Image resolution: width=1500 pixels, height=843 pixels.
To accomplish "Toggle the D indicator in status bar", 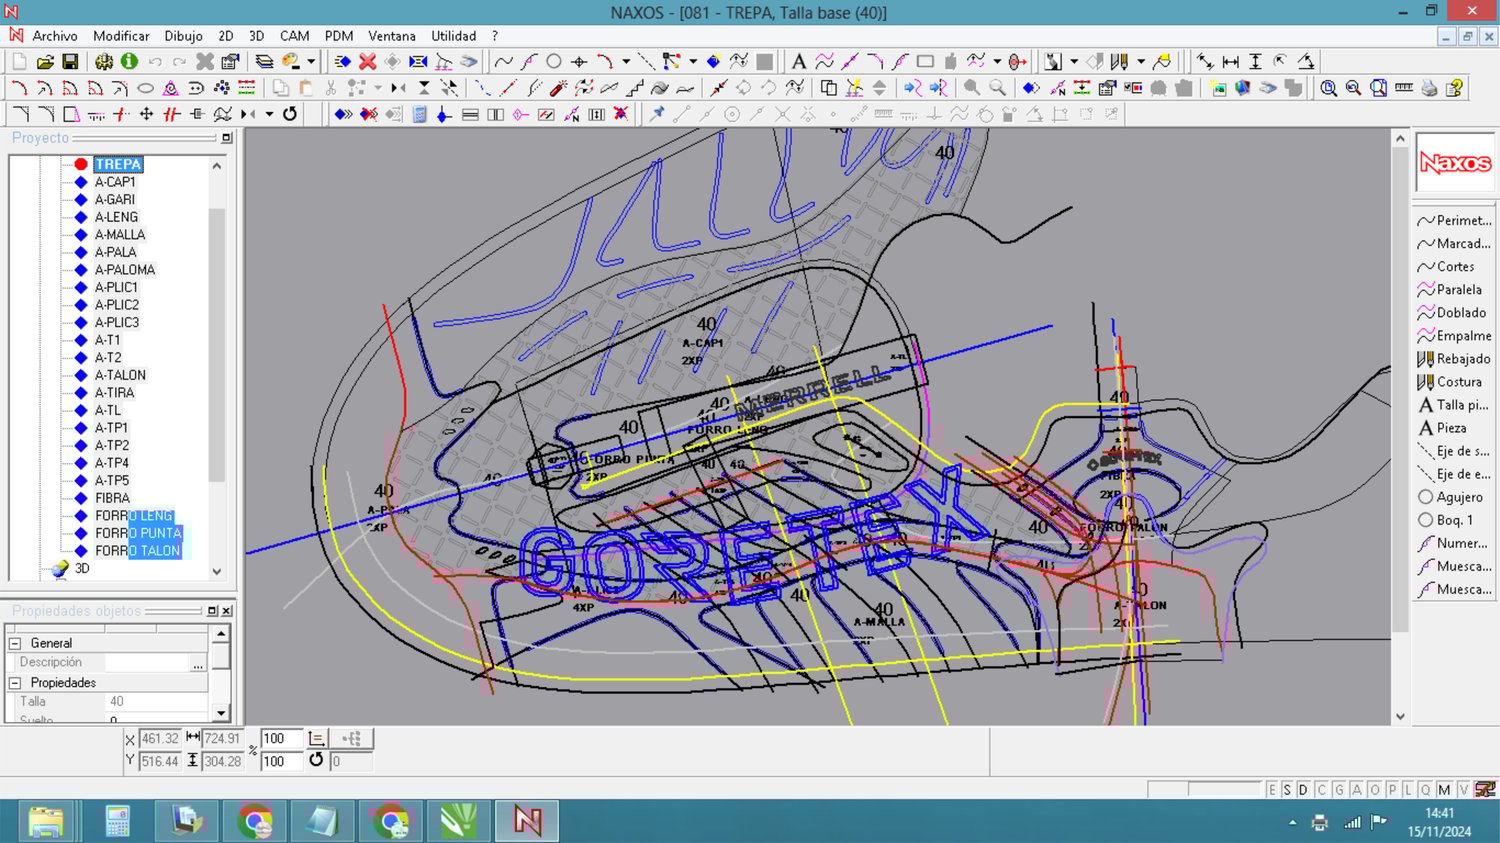I will pyautogui.click(x=1303, y=789).
